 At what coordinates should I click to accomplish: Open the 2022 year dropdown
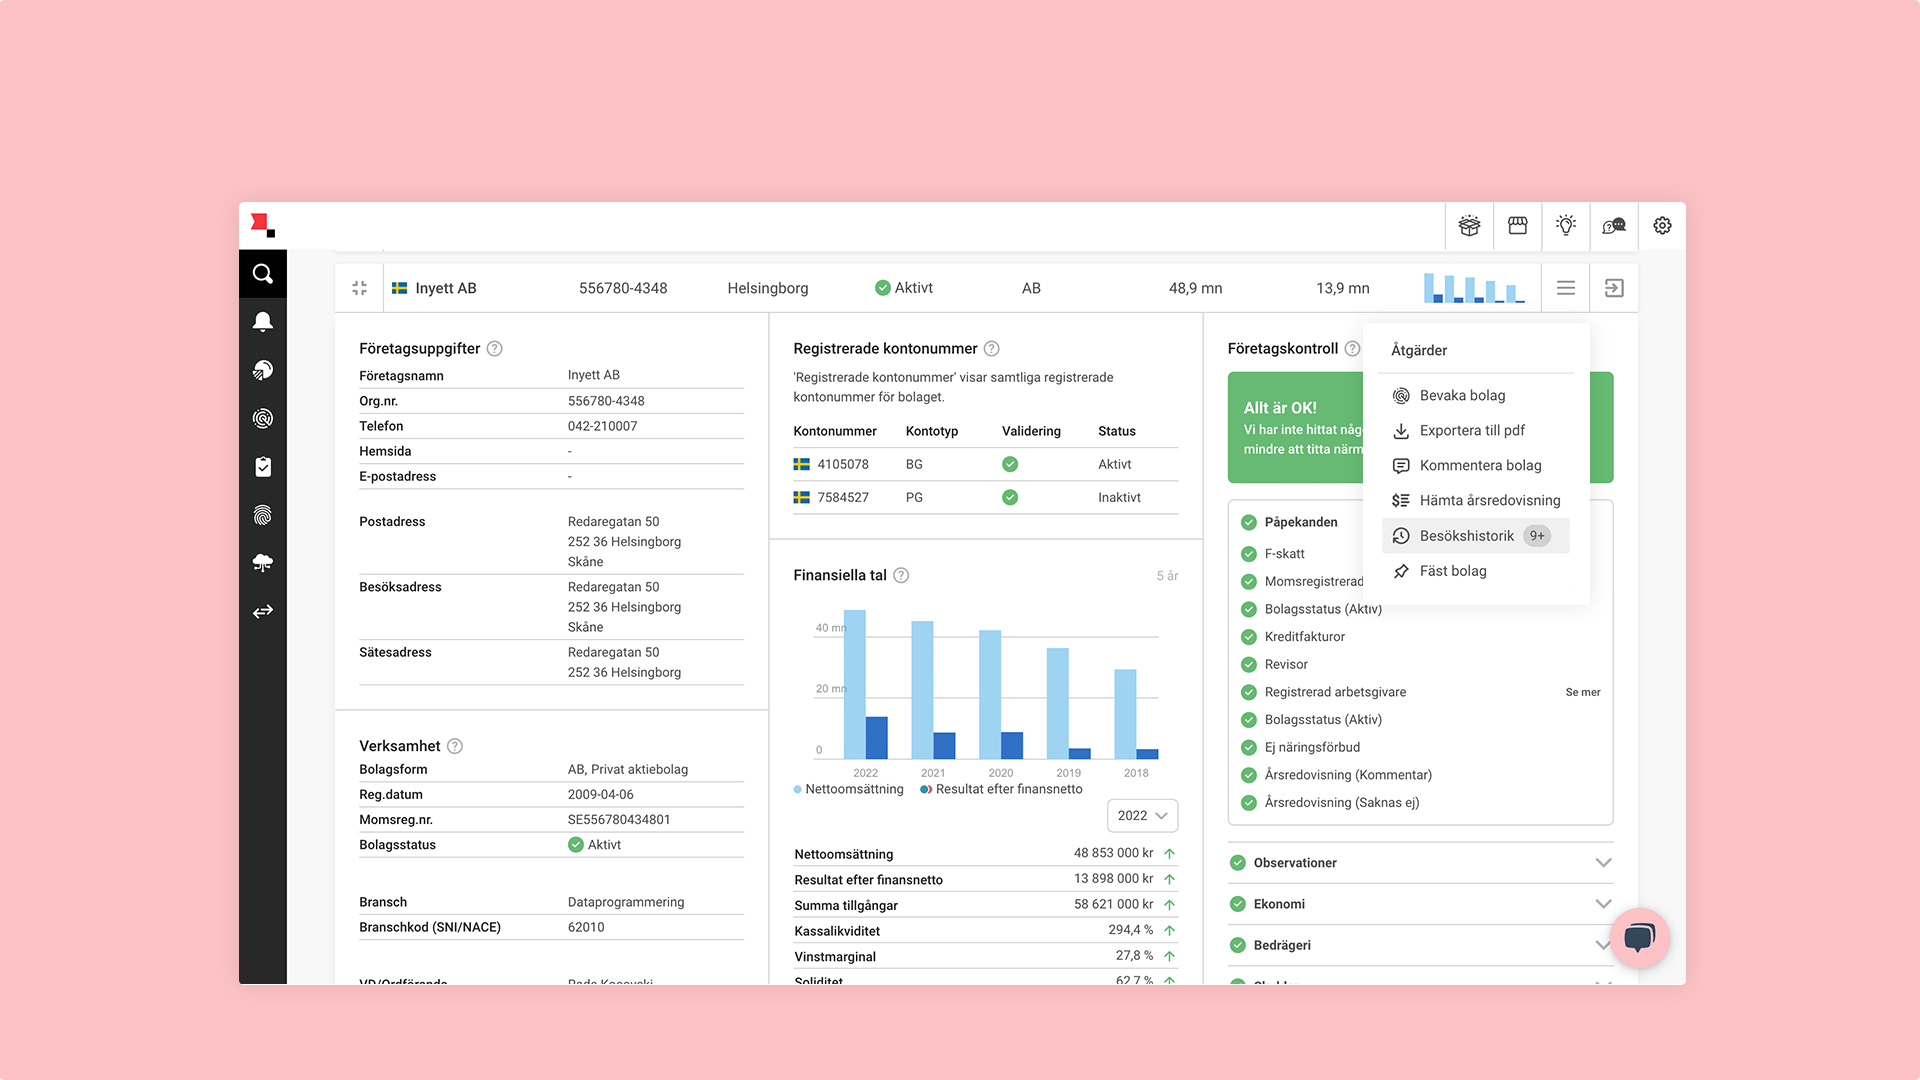point(1142,816)
